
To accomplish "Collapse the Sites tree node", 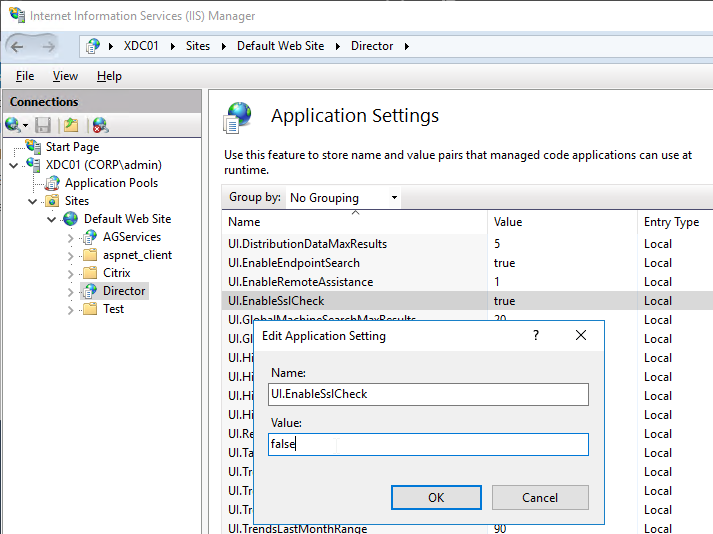I will (x=33, y=201).
